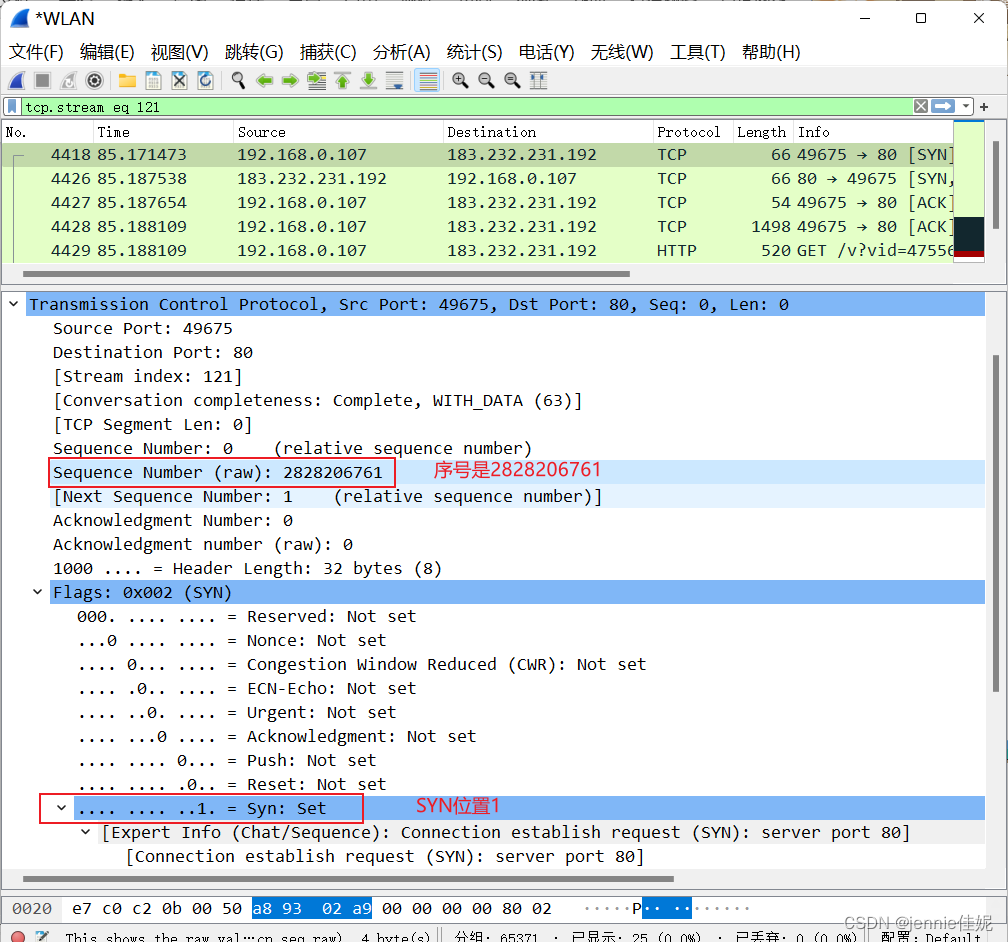Screen dimensions: 1008x942
Task: Open the 工具(T) menu
Action: pos(698,52)
